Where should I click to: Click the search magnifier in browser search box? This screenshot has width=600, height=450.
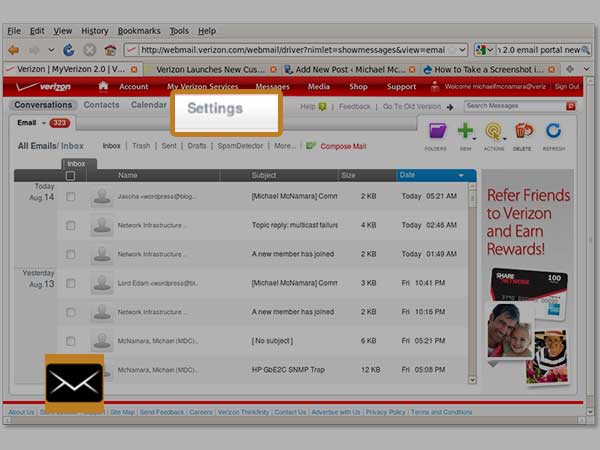click(x=585, y=50)
